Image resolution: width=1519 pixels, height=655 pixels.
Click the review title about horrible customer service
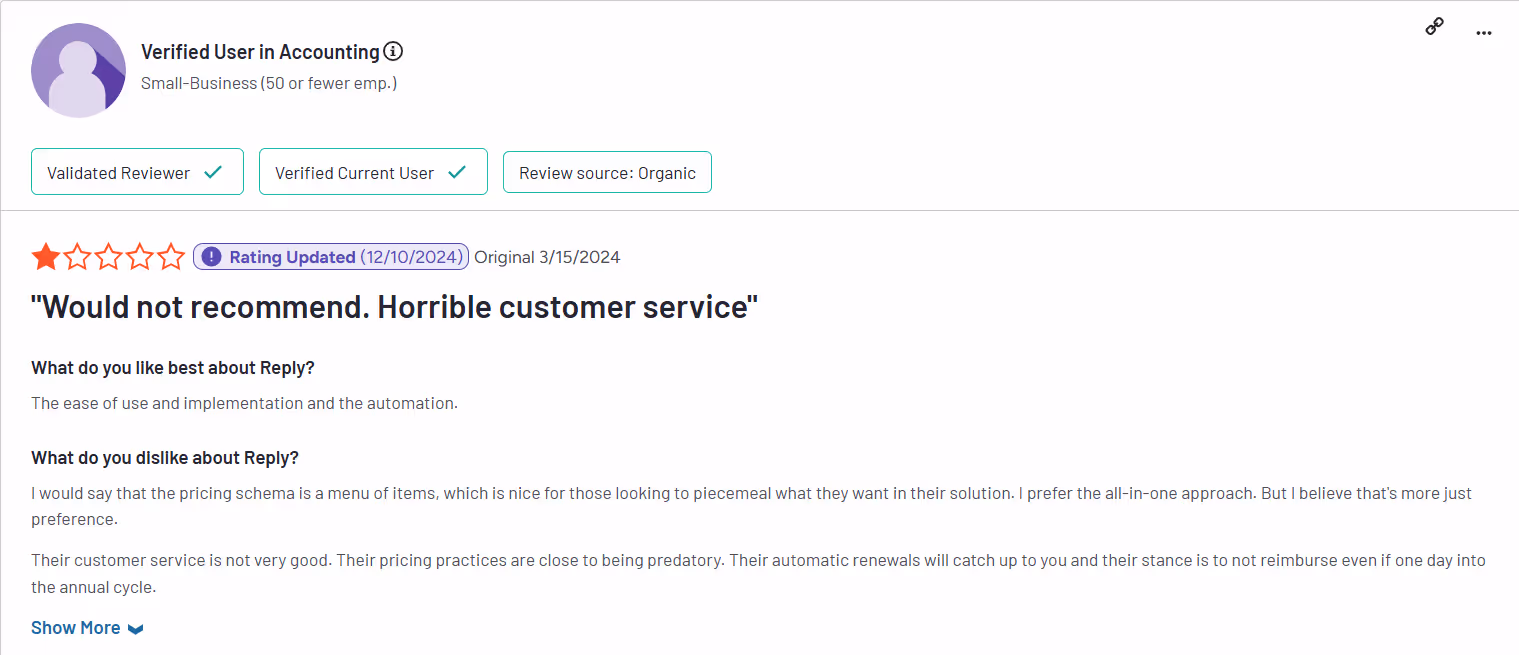[394, 306]
